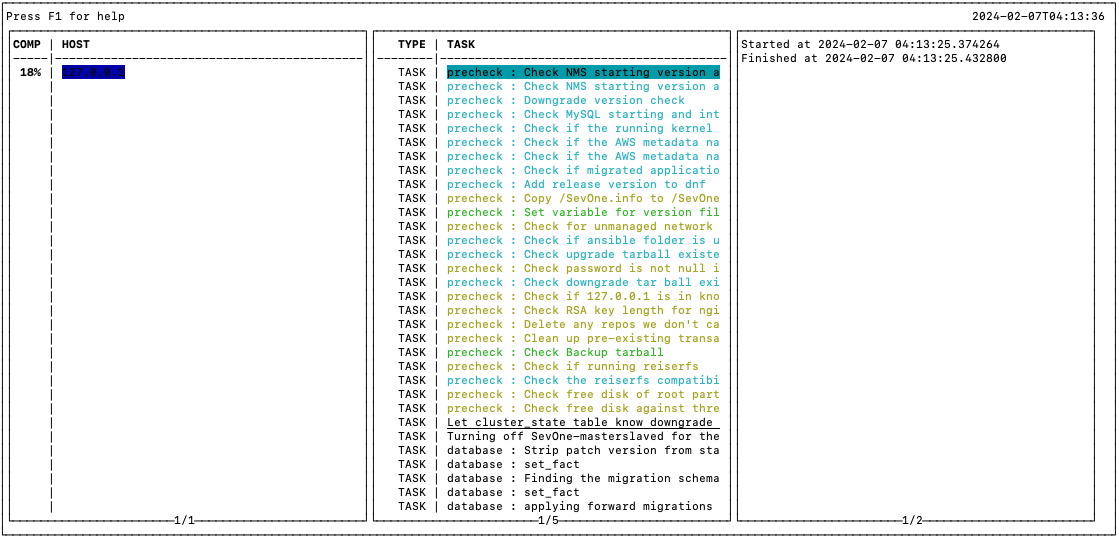Click the 2024-02-07T04:13:36 timestamp
The height and width of the screenshot is (540, 1119).
(1038, 16)
